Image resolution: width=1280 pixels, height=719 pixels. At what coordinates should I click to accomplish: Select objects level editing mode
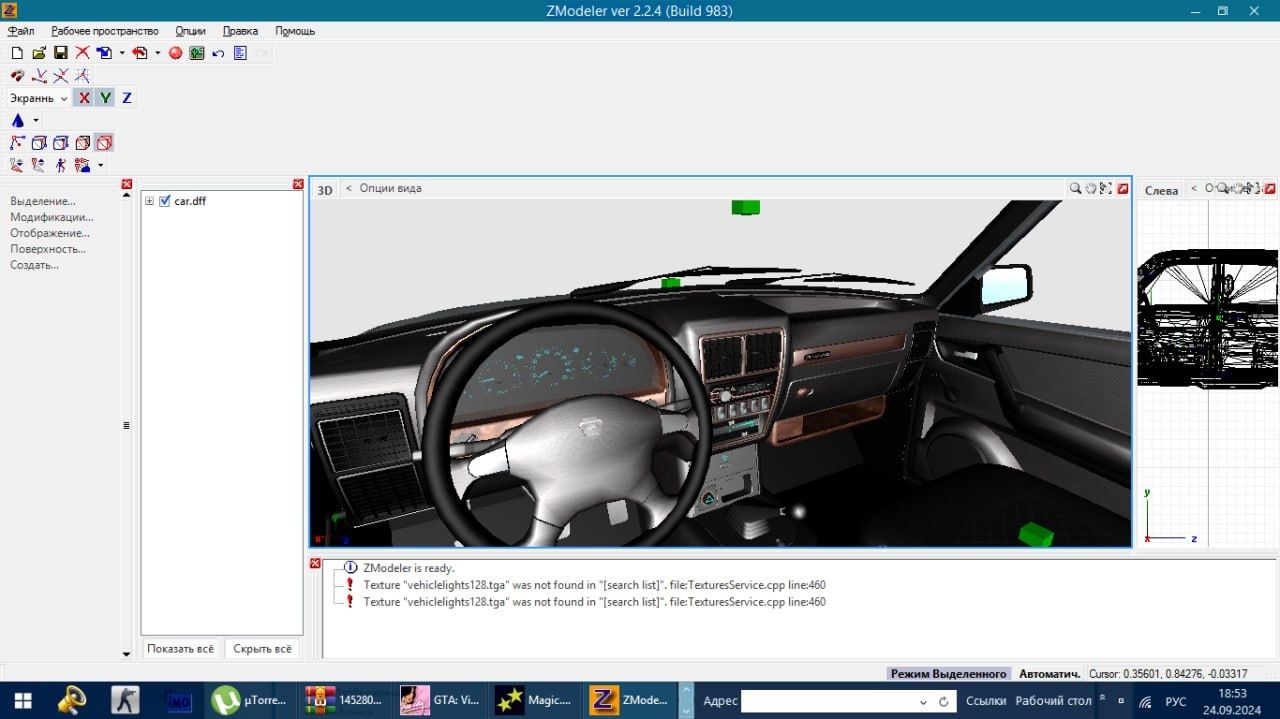(83, 143)
